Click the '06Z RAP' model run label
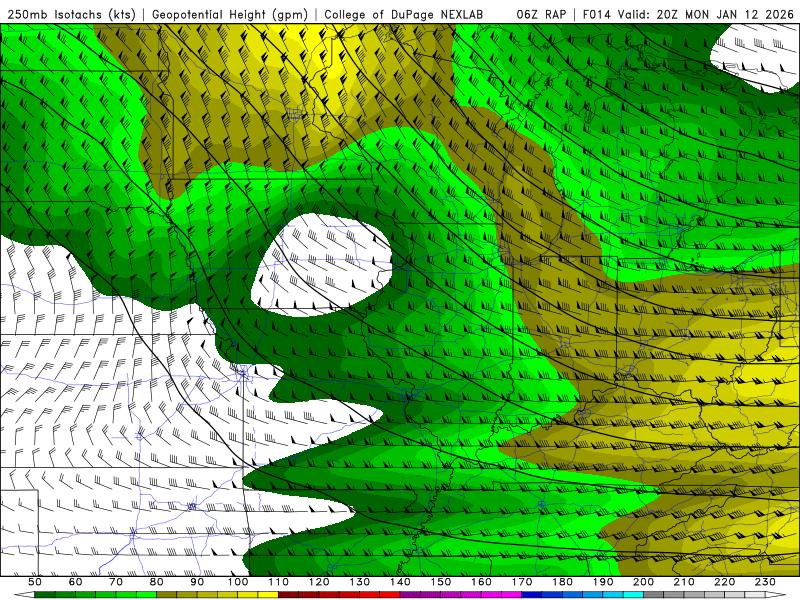Screen dimensions: 800x600 tap(541, 14)
